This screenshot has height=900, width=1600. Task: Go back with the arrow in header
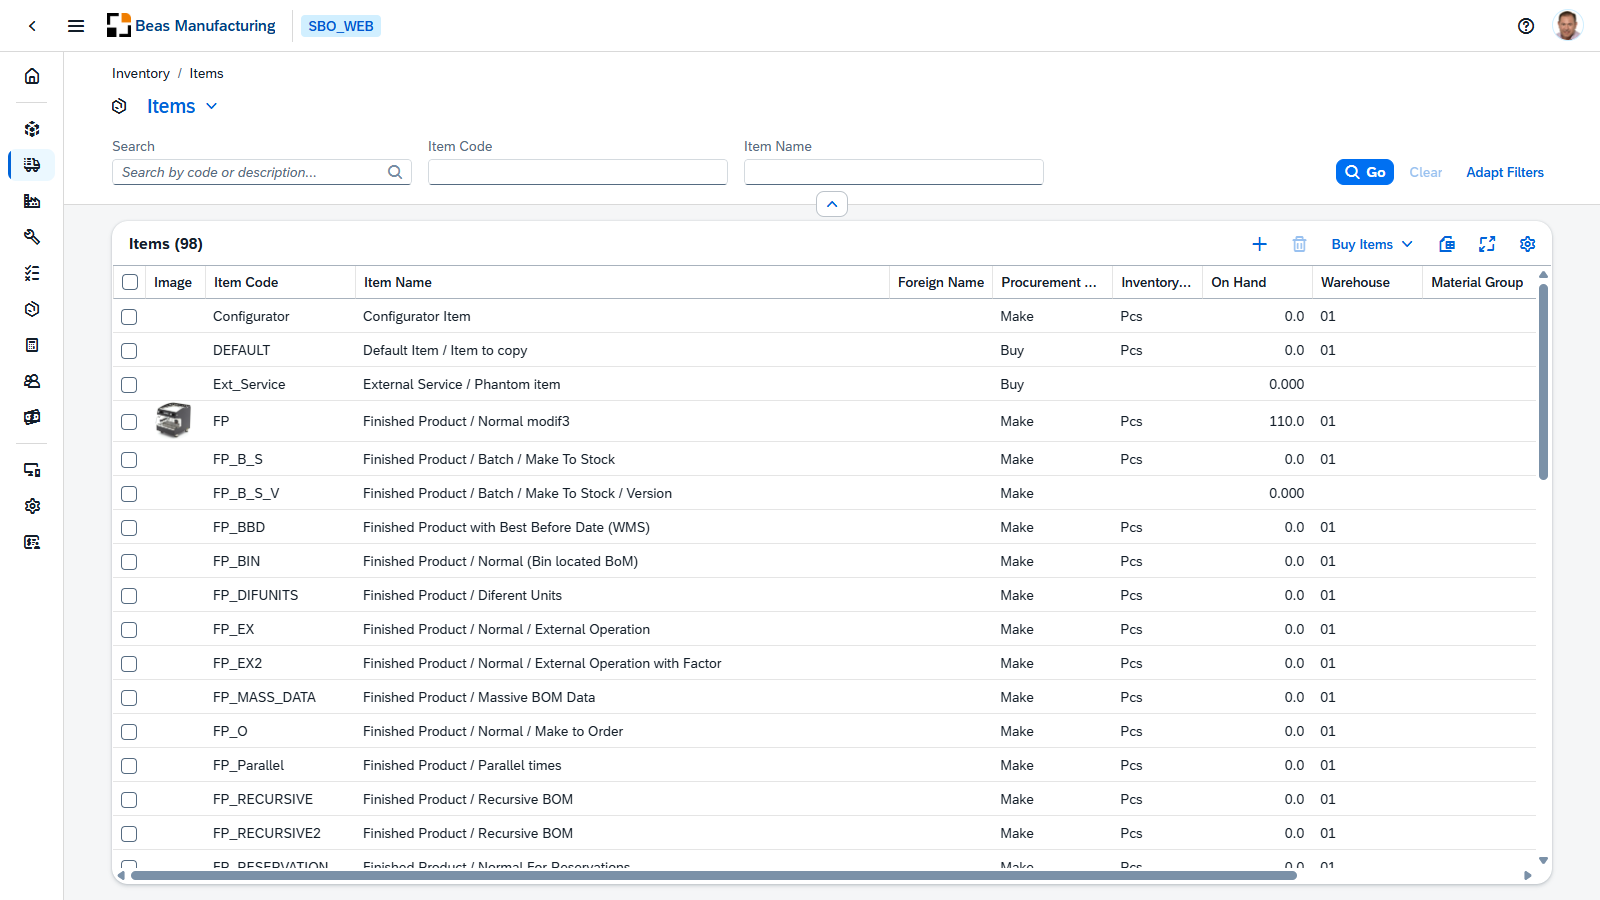point(32,26)
